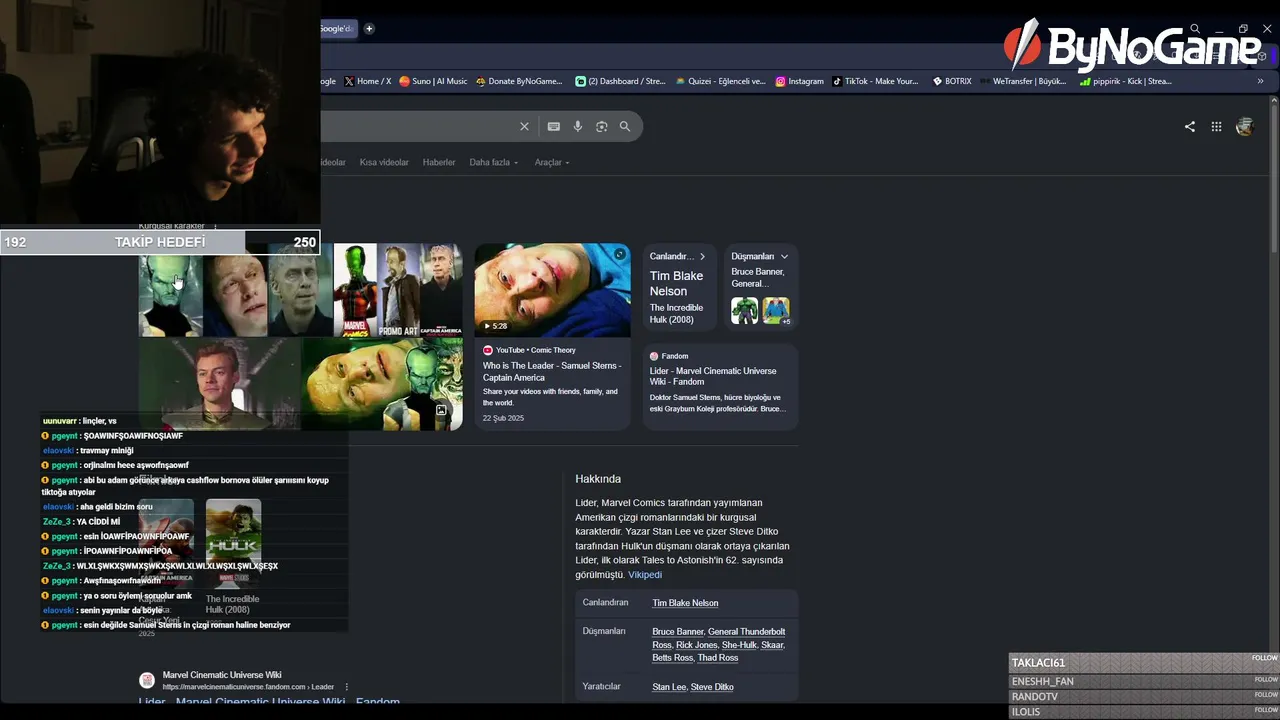
Task: Open the BOTRIX bookmark
Action: tap(951, 81)
